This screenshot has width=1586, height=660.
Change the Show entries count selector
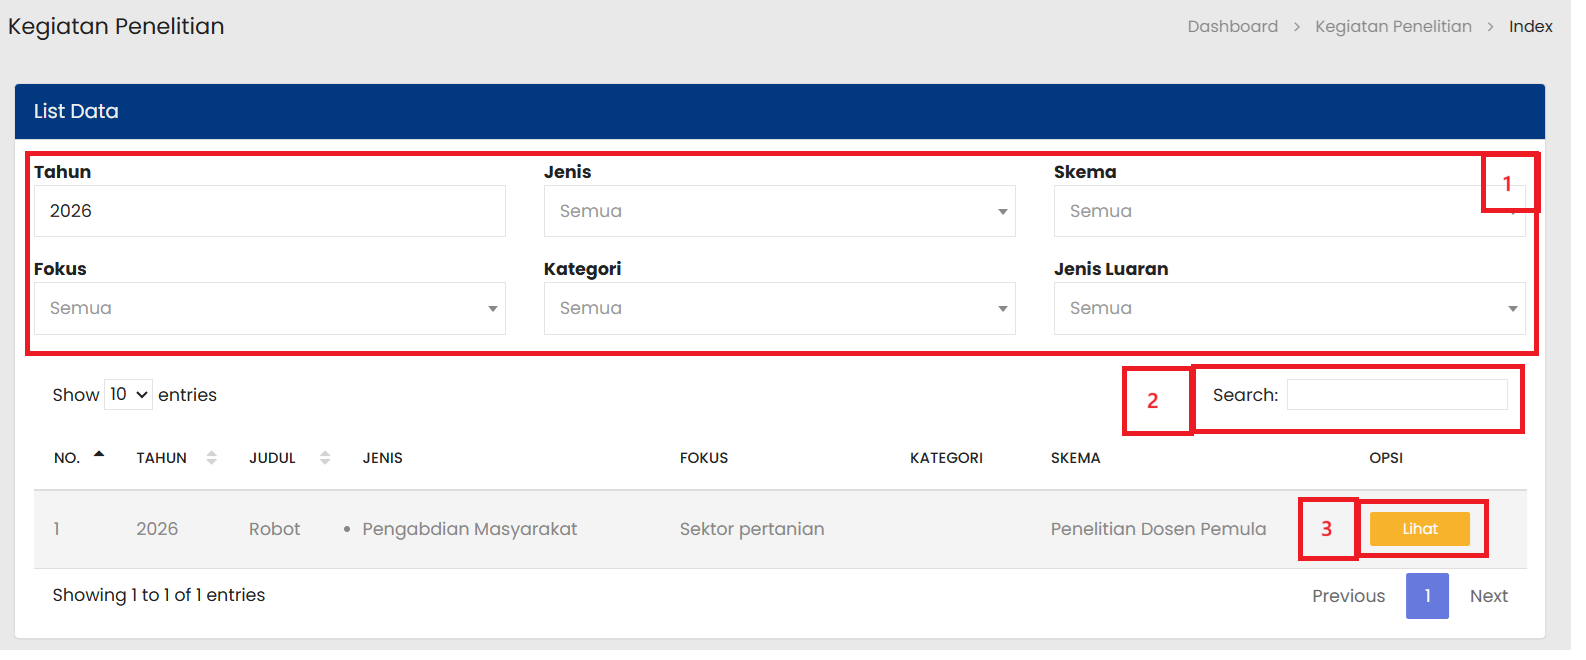click(129, 395)
